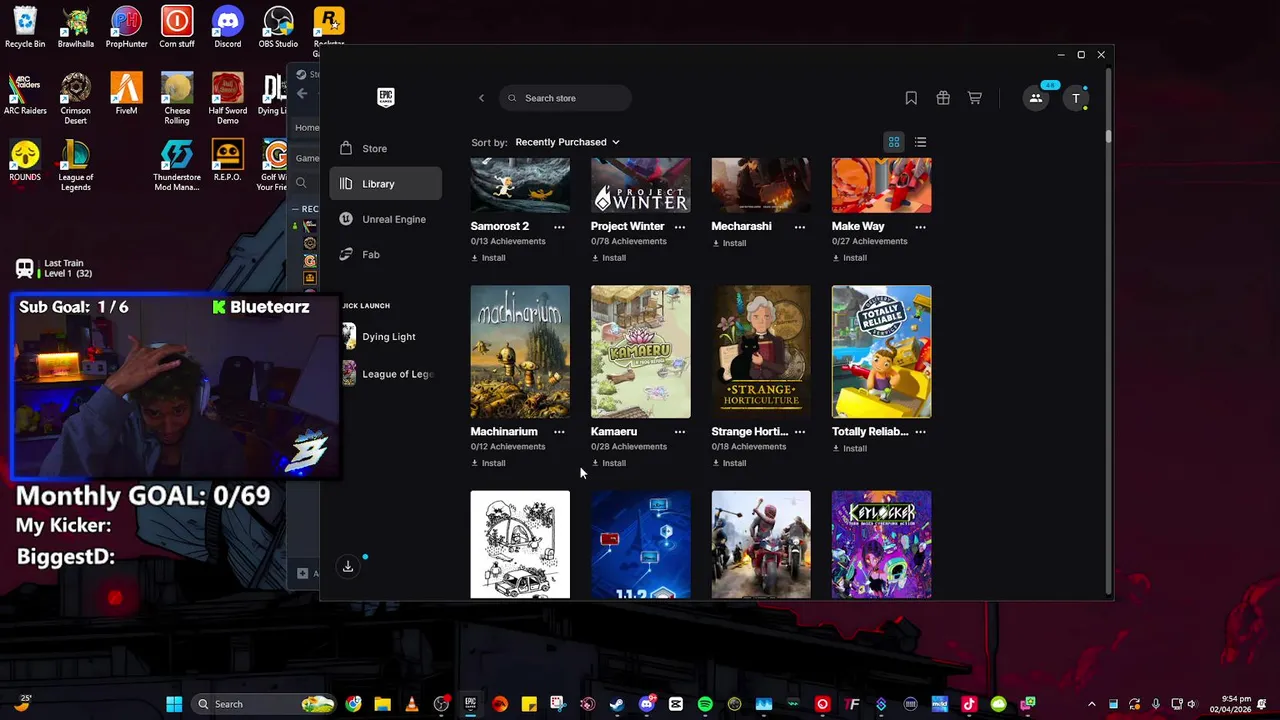Open the Strange Horticulture cover thumbnail
The image size is (1280, 720).
coord(761,352)
